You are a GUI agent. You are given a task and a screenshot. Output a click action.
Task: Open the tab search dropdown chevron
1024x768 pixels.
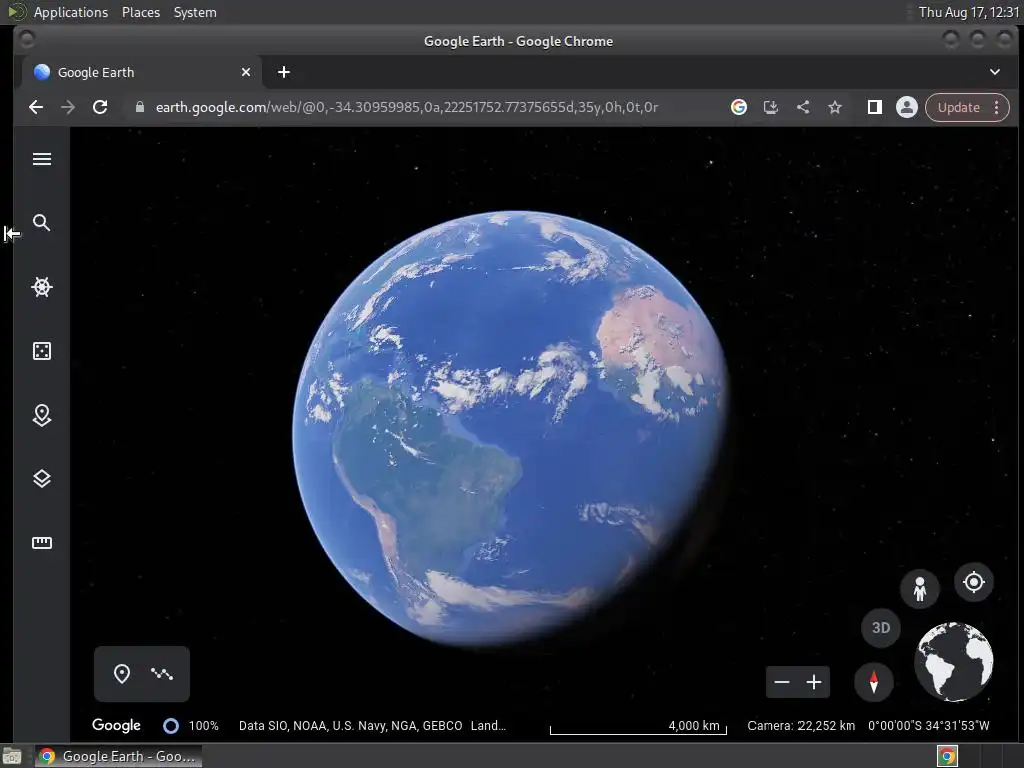[995, 72]
